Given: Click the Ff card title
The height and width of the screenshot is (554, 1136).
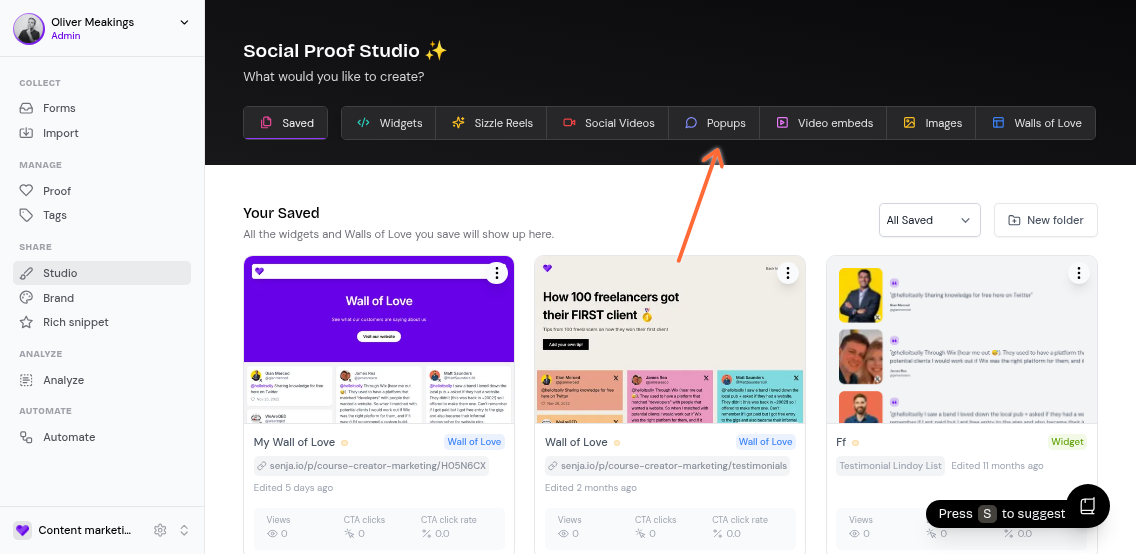Looking at the screenshot, I should [841, 442].
